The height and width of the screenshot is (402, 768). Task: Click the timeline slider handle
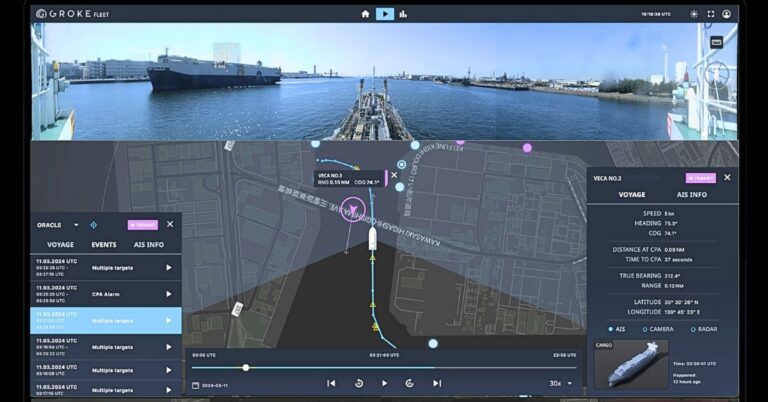246,367
